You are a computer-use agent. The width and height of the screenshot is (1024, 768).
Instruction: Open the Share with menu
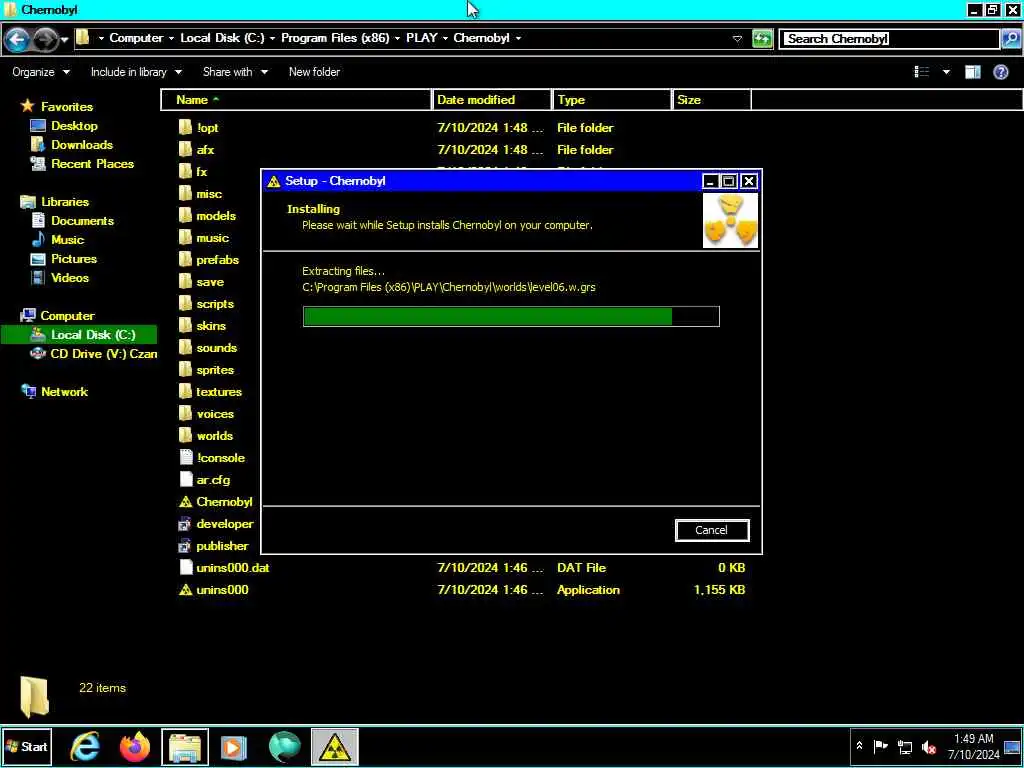[x=235, y=72]
